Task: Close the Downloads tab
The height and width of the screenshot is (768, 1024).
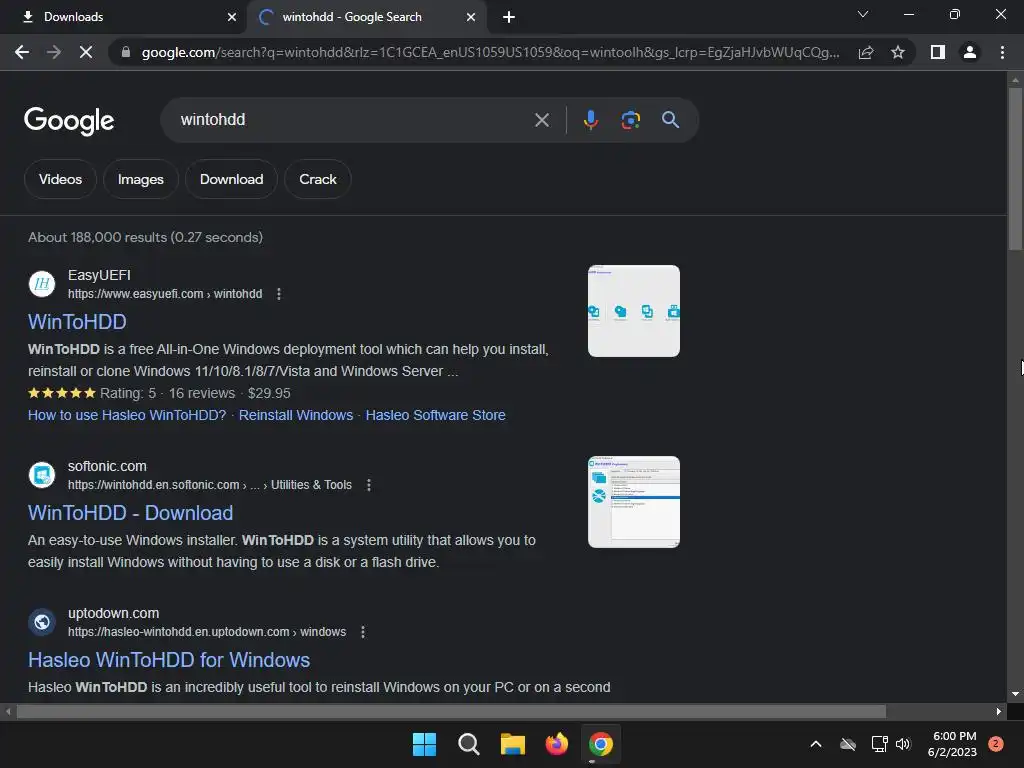Action: [x=232, y=17]
